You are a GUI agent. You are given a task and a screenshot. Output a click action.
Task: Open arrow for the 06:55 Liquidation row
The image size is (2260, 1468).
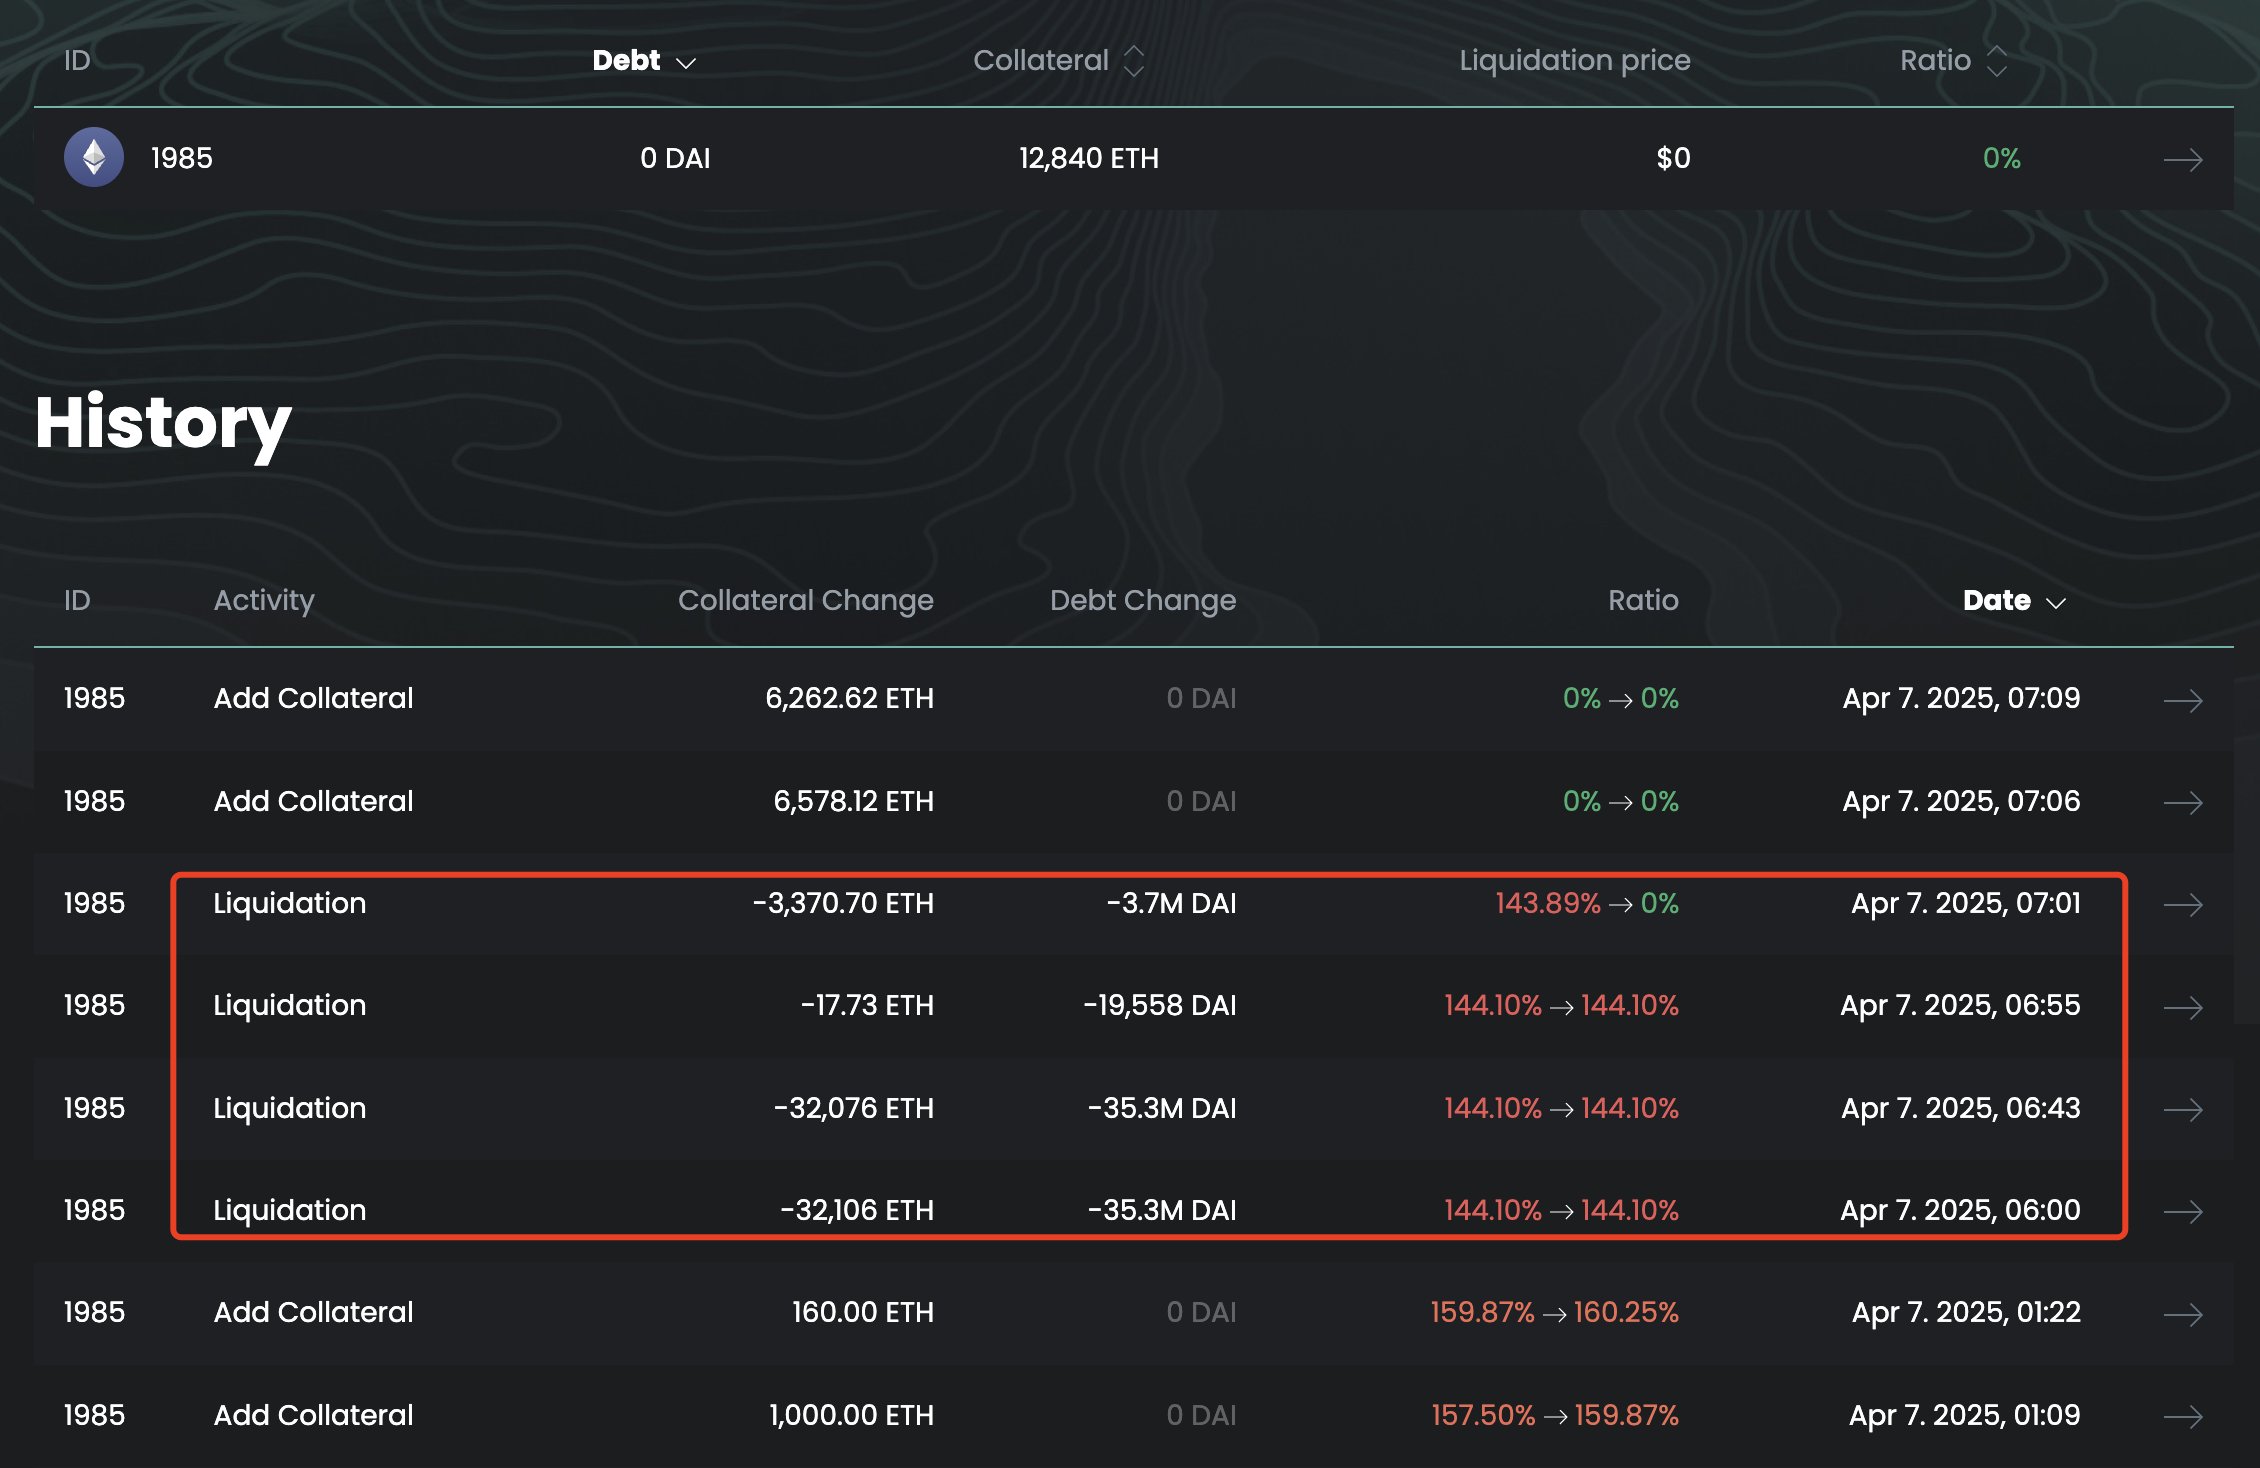[x=2182, y=1007]
